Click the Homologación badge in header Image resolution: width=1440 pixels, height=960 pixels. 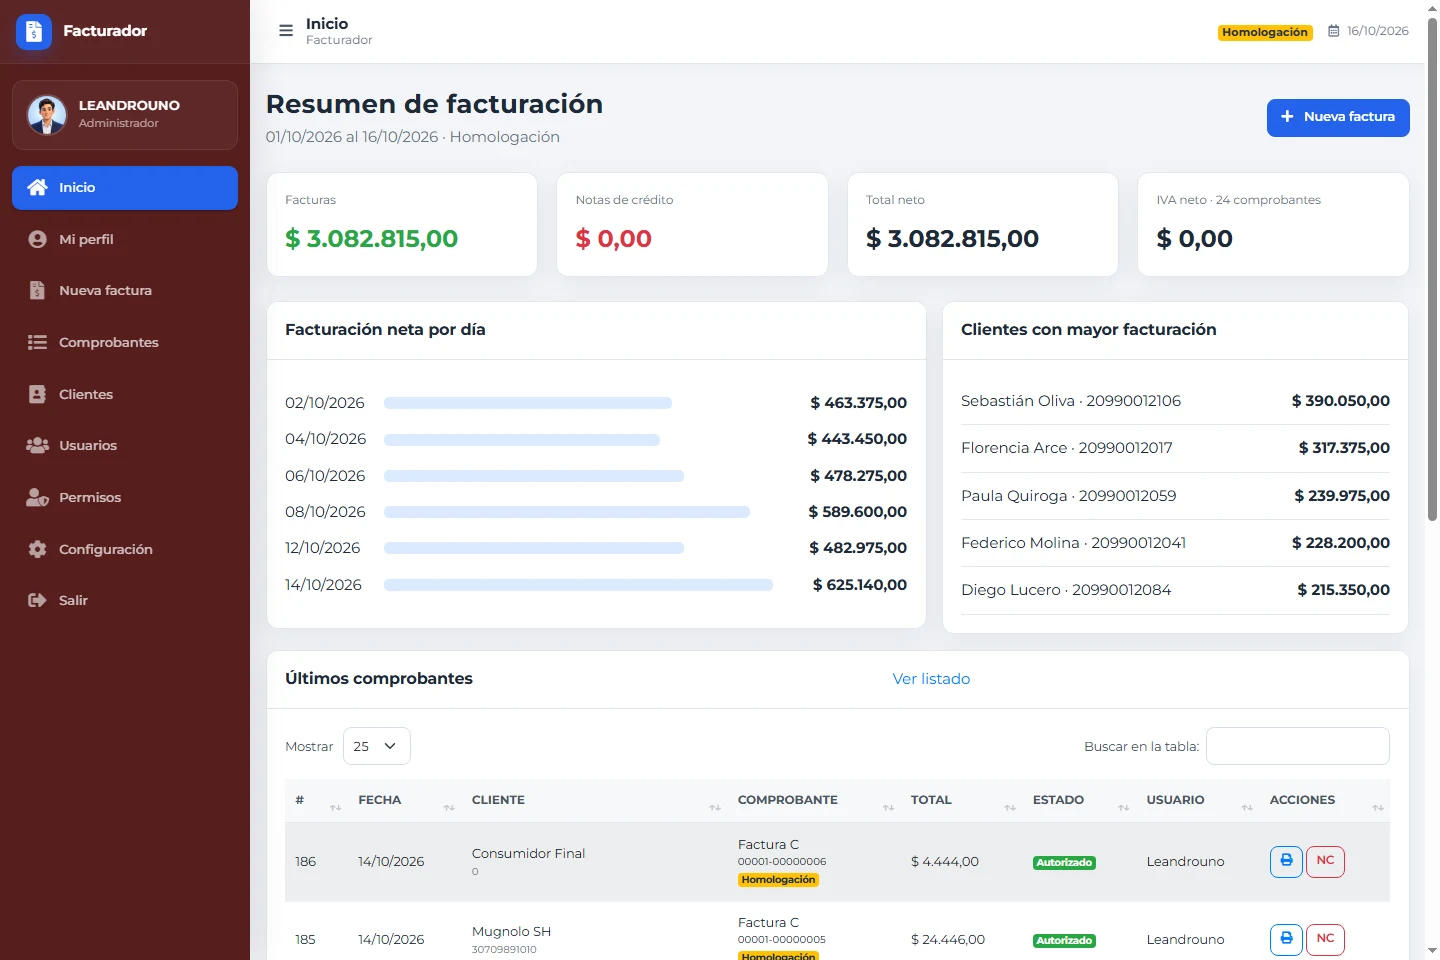(1265, 32)
